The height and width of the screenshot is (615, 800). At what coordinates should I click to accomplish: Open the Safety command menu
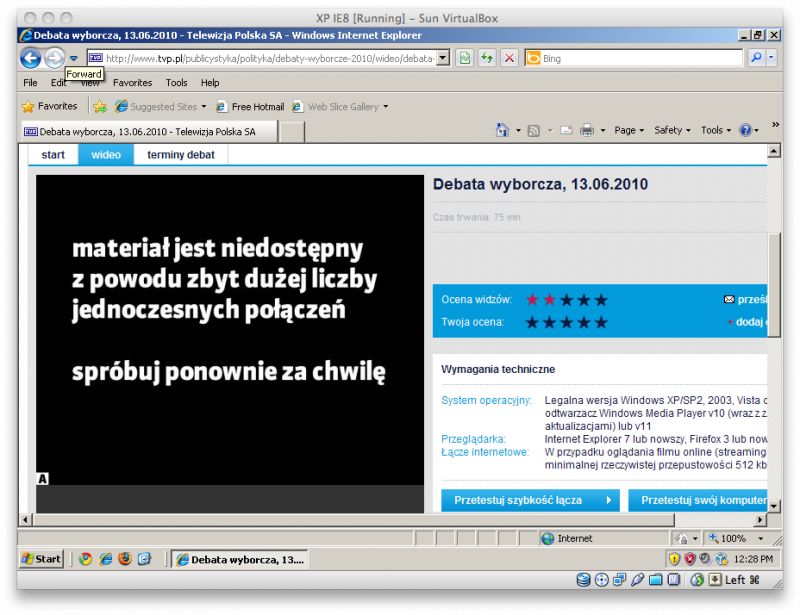pos(672,130)
